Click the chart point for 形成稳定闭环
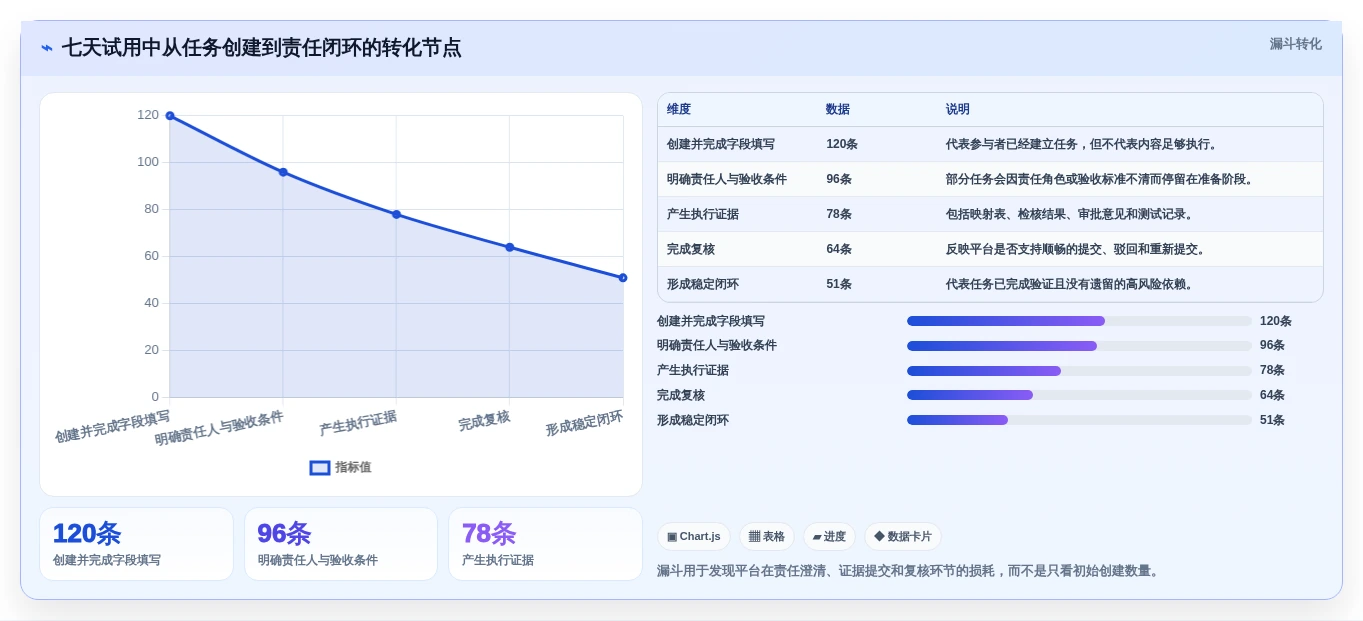 coord(623,278)
